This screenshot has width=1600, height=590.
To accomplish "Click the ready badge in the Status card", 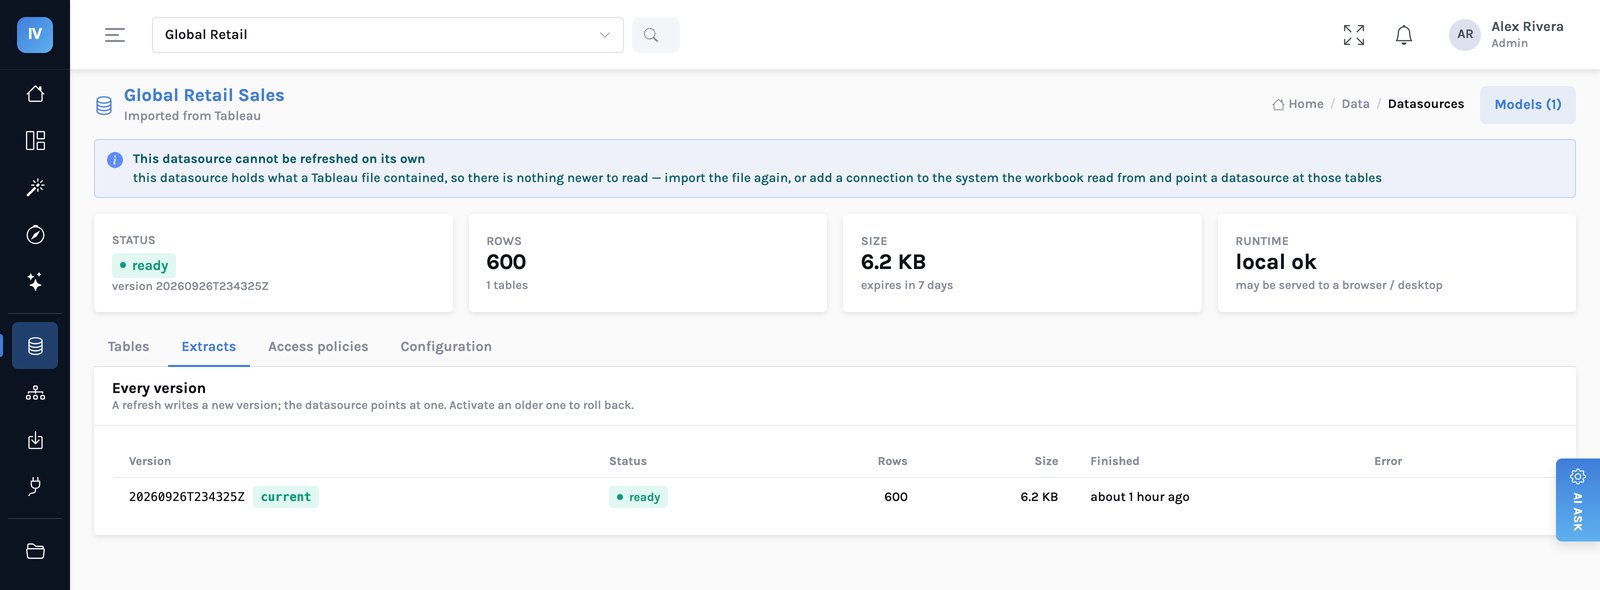I will (144, 265).
